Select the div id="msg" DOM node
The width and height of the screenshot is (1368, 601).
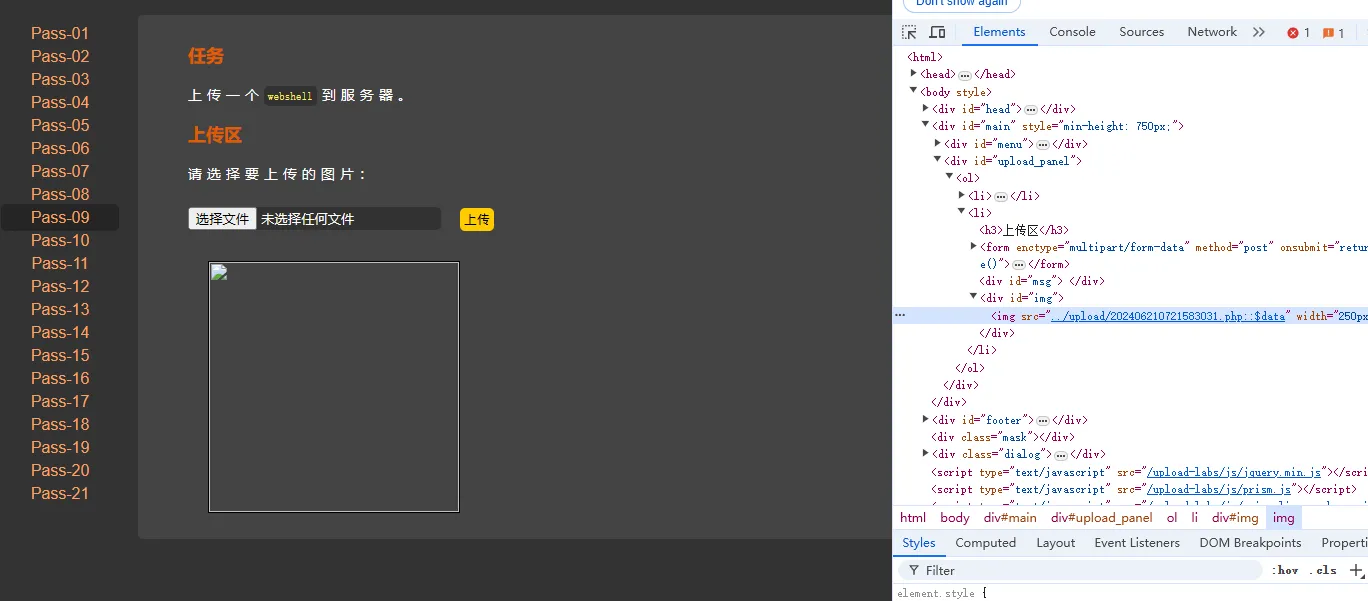pos(1042,281)
